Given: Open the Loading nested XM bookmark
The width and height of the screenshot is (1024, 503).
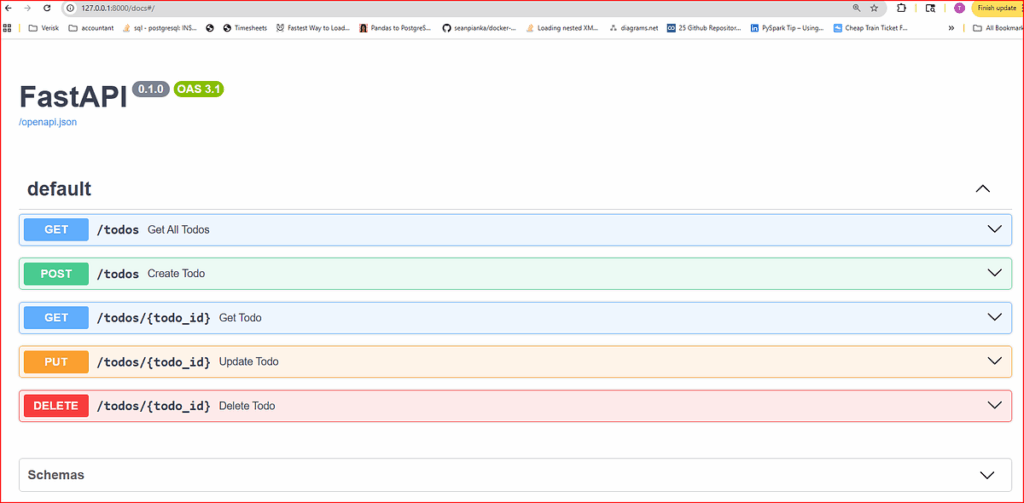Looking at the screenshot, I should pyautogui.click(x=562, y=28).
